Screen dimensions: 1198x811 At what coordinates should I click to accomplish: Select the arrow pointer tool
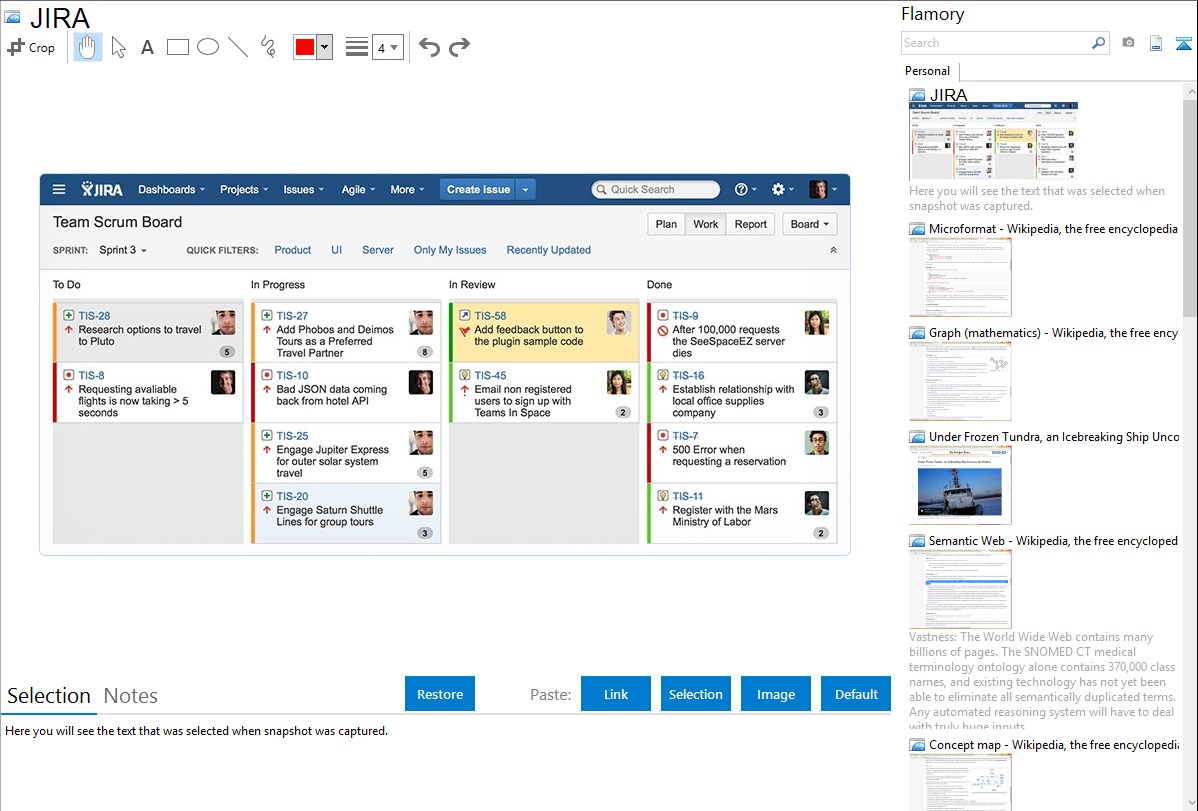[x=118, y=47]
